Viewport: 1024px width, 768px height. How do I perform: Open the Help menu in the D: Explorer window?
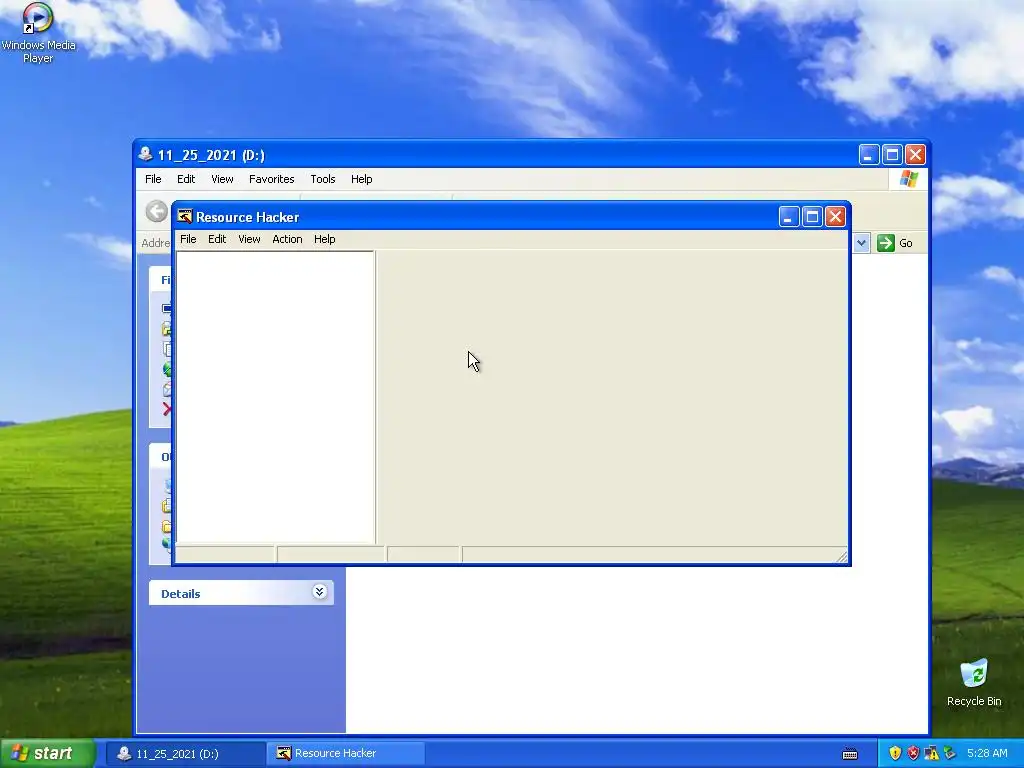[x=361, y=179]
